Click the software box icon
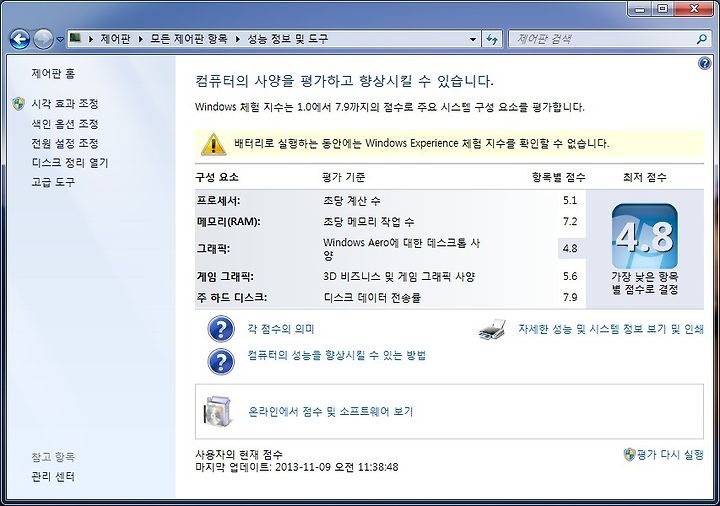Screen dimensions: 720x506 coord(218,411)
